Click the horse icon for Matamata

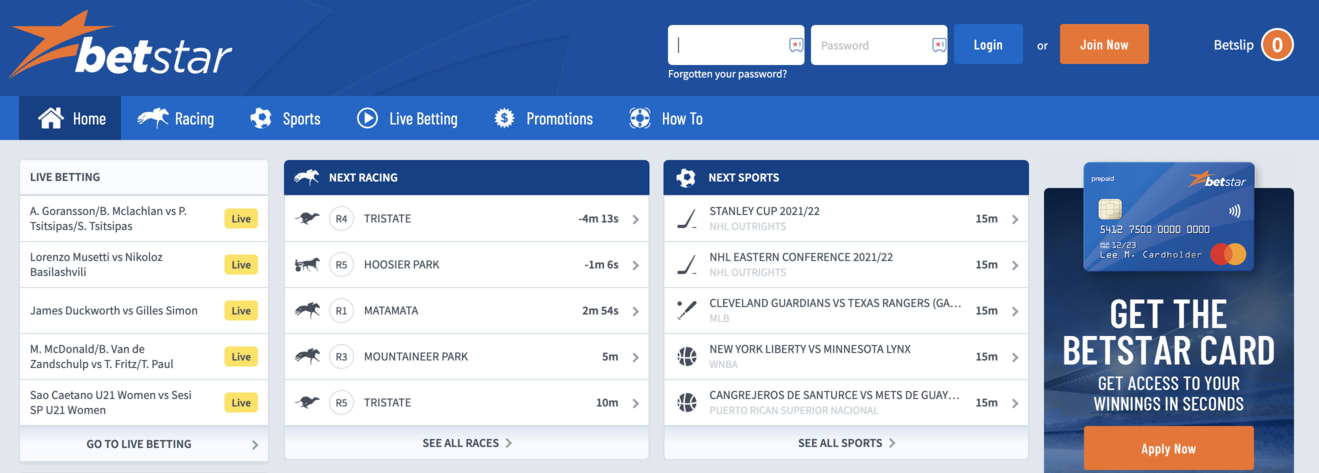click(307, 311)
